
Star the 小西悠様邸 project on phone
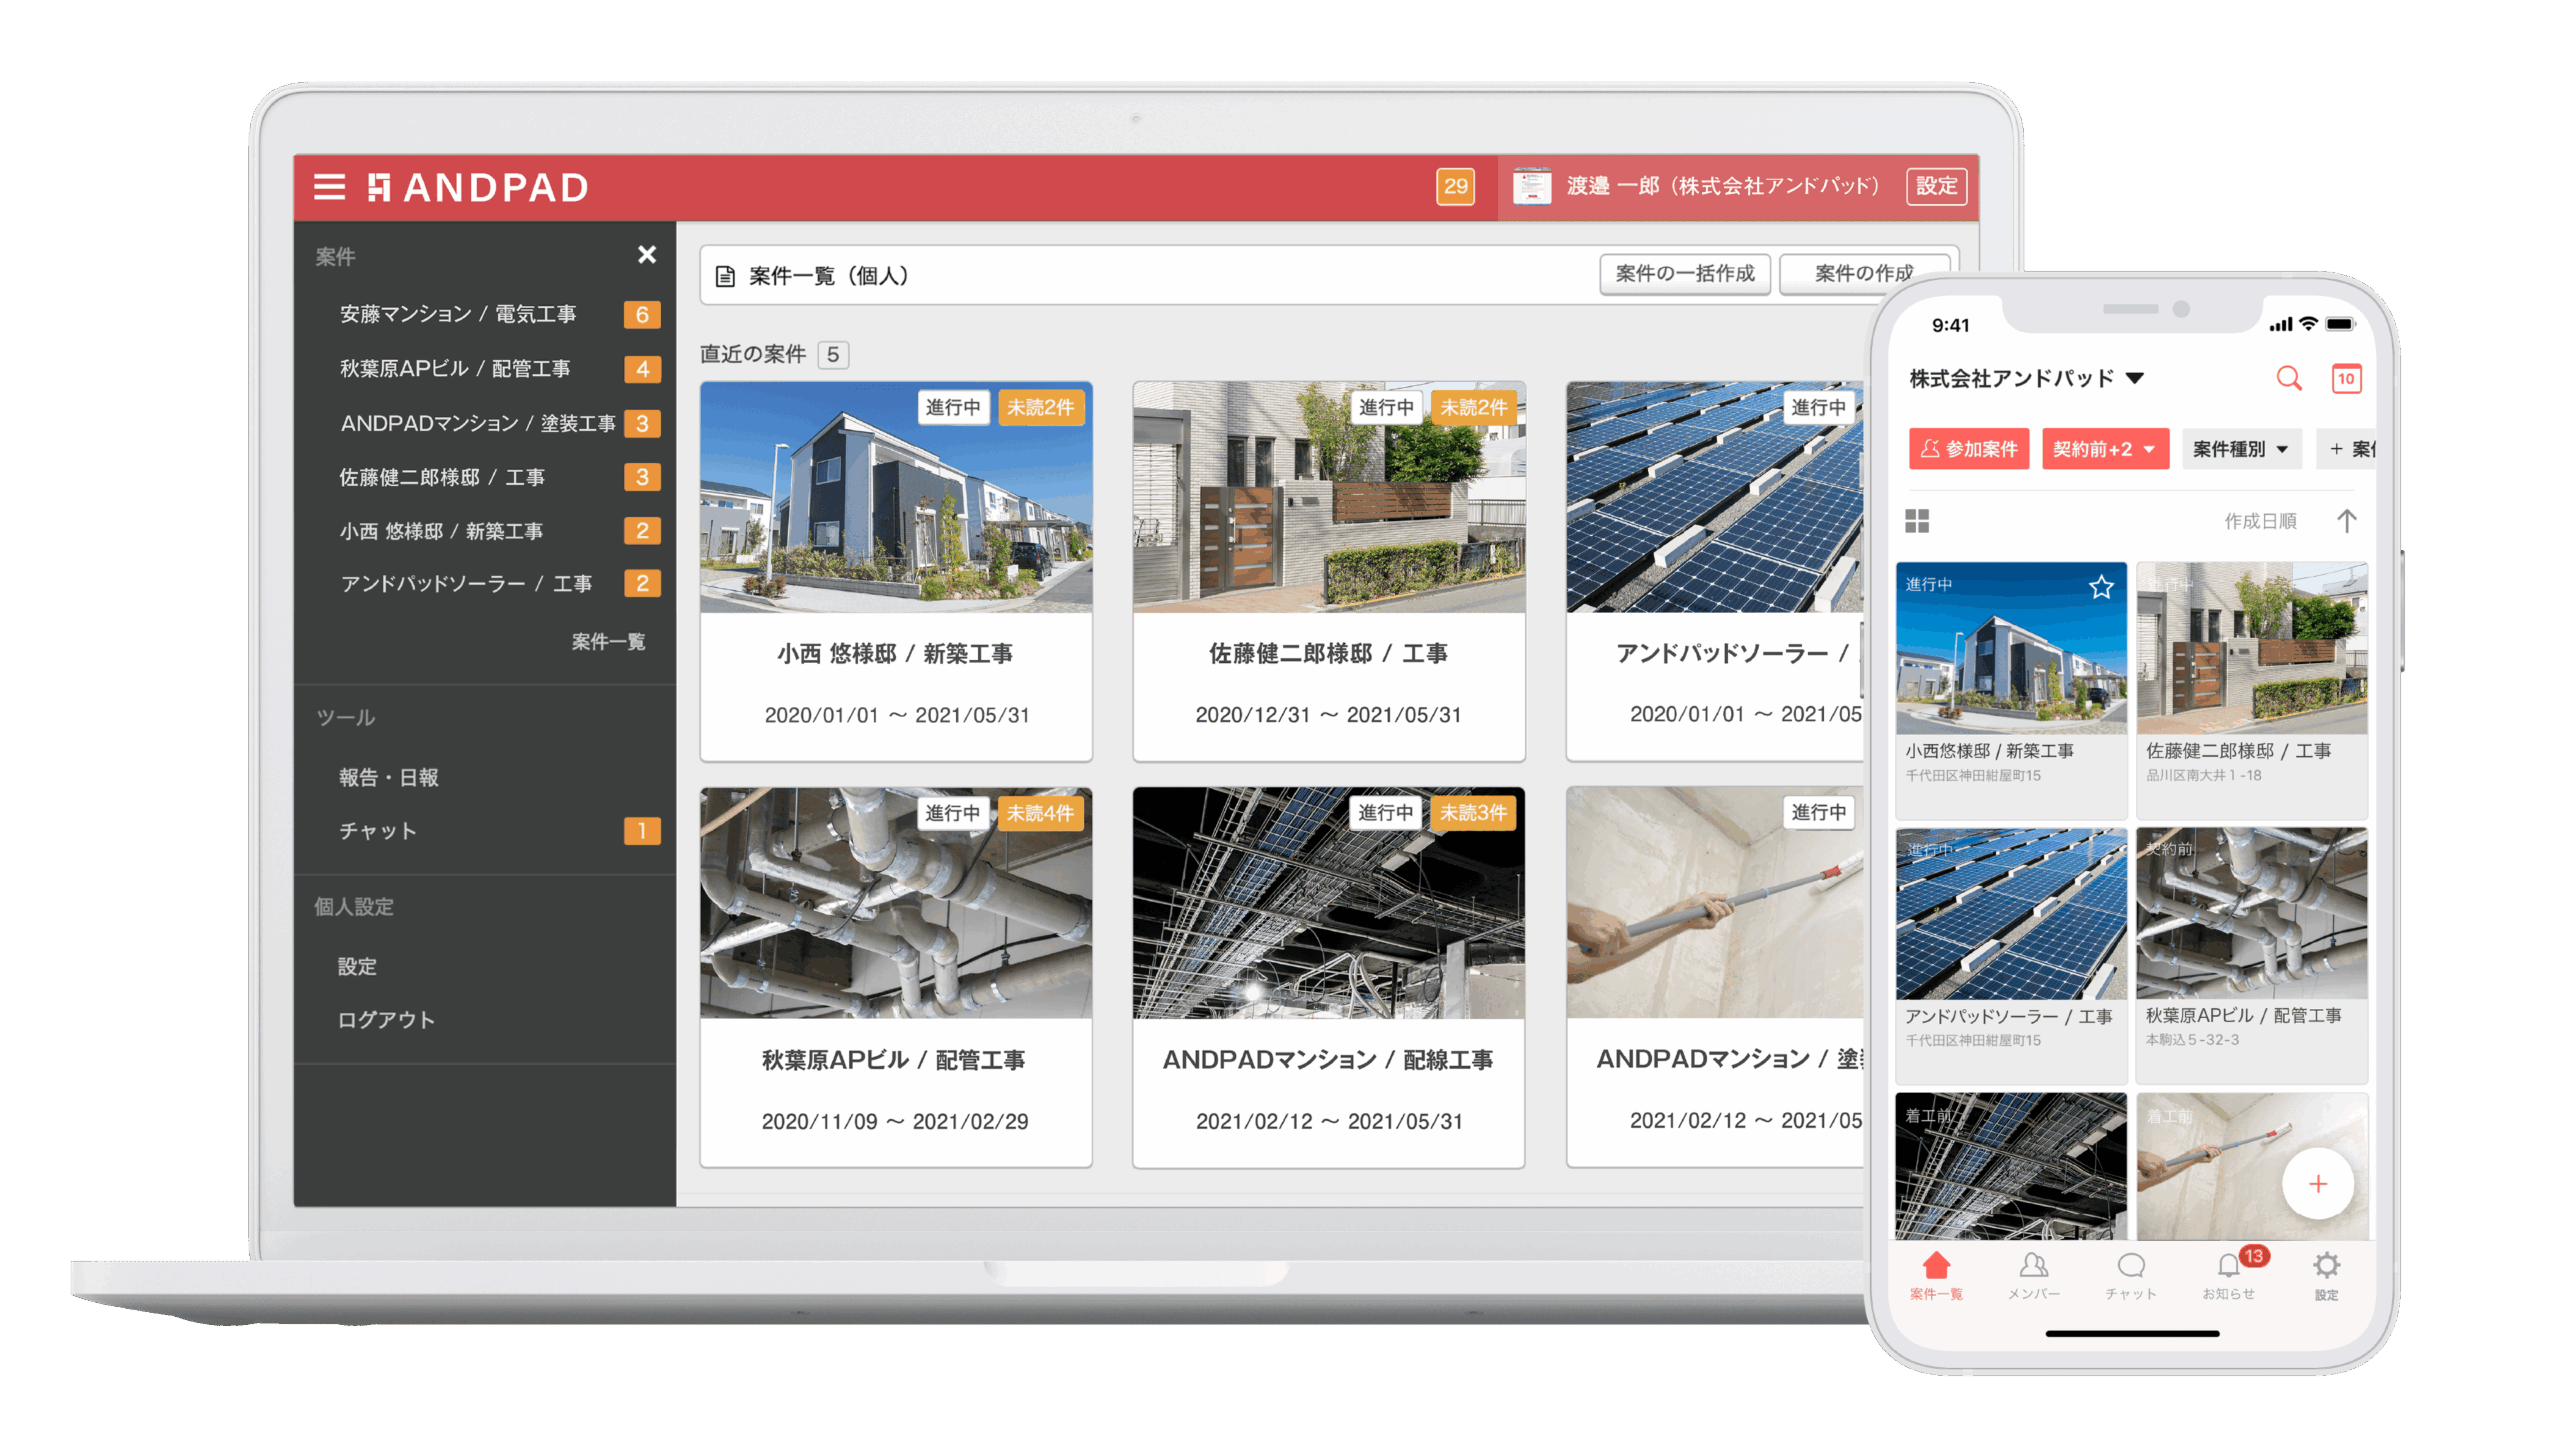[x=2100, y=587]
